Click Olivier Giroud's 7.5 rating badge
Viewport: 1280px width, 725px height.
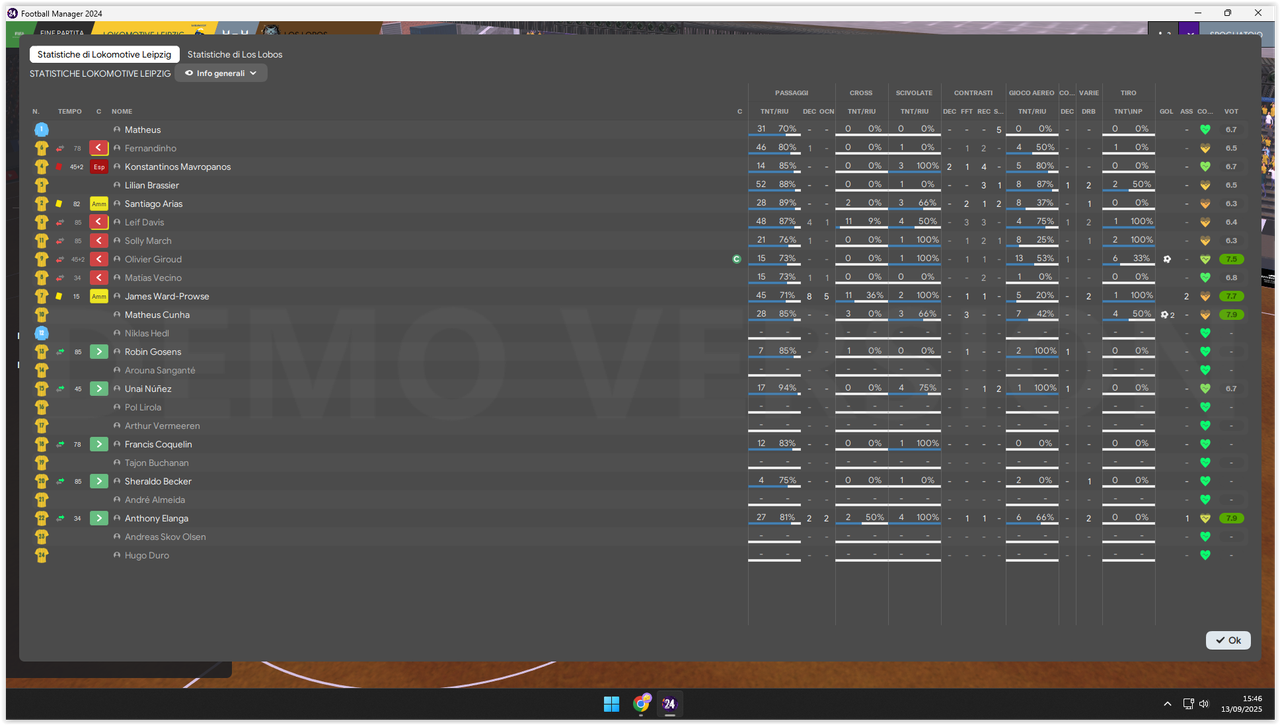point(1231,259)
